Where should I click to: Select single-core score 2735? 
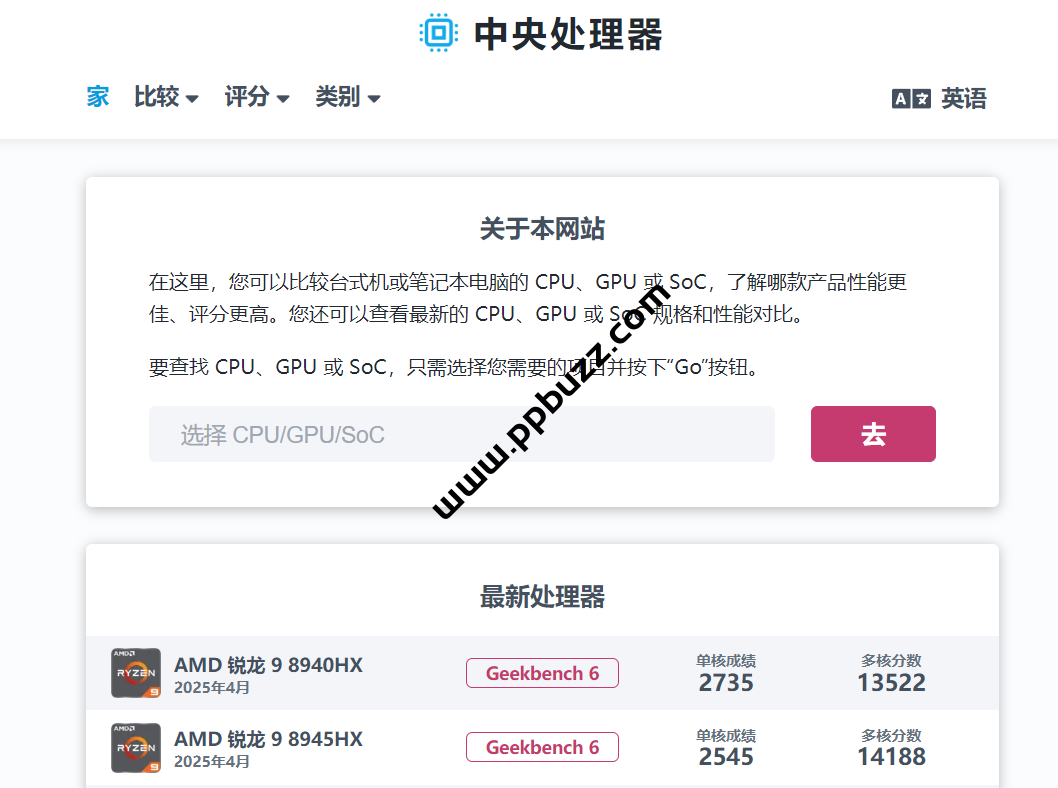(x=726, y=683)
